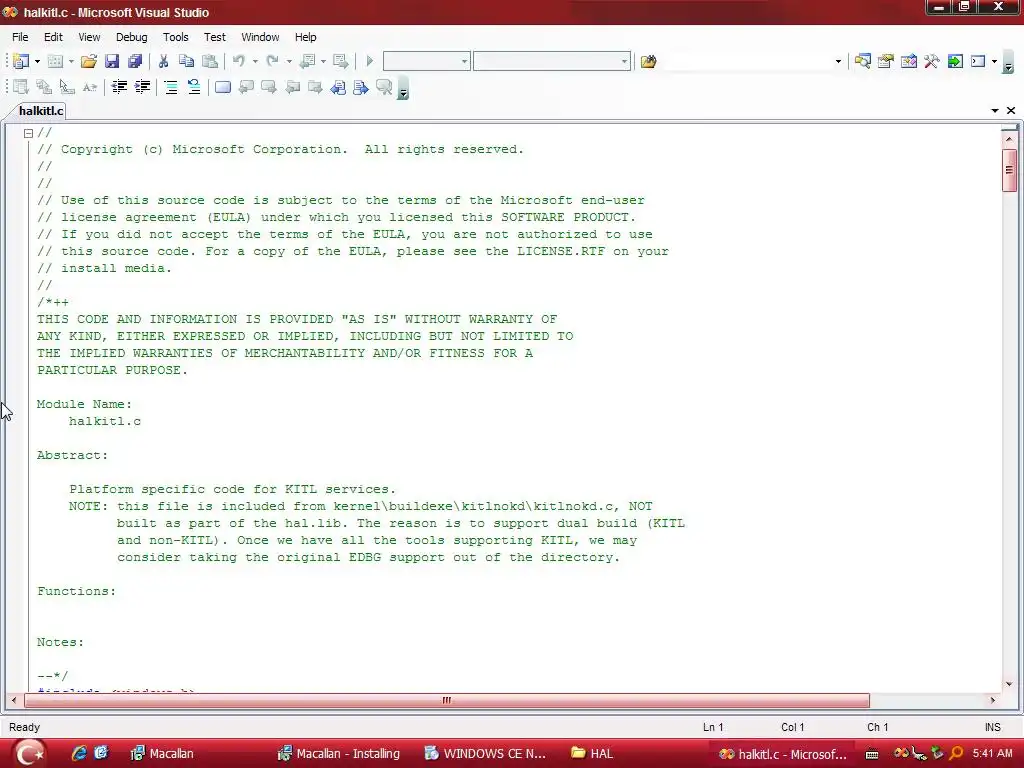Close the halkitl.c document tab

point(1011,110)
